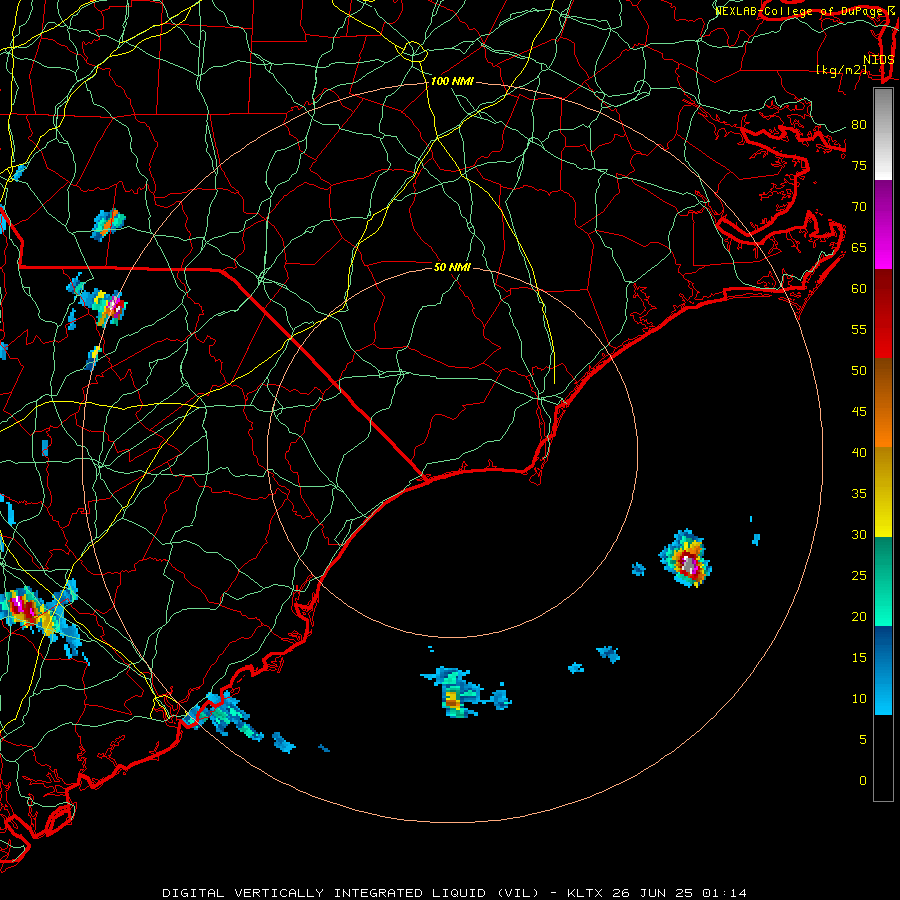Click the 100 NMI range ring label
Image resolution: width=900 pixels, height=900 pixels.
452,82
